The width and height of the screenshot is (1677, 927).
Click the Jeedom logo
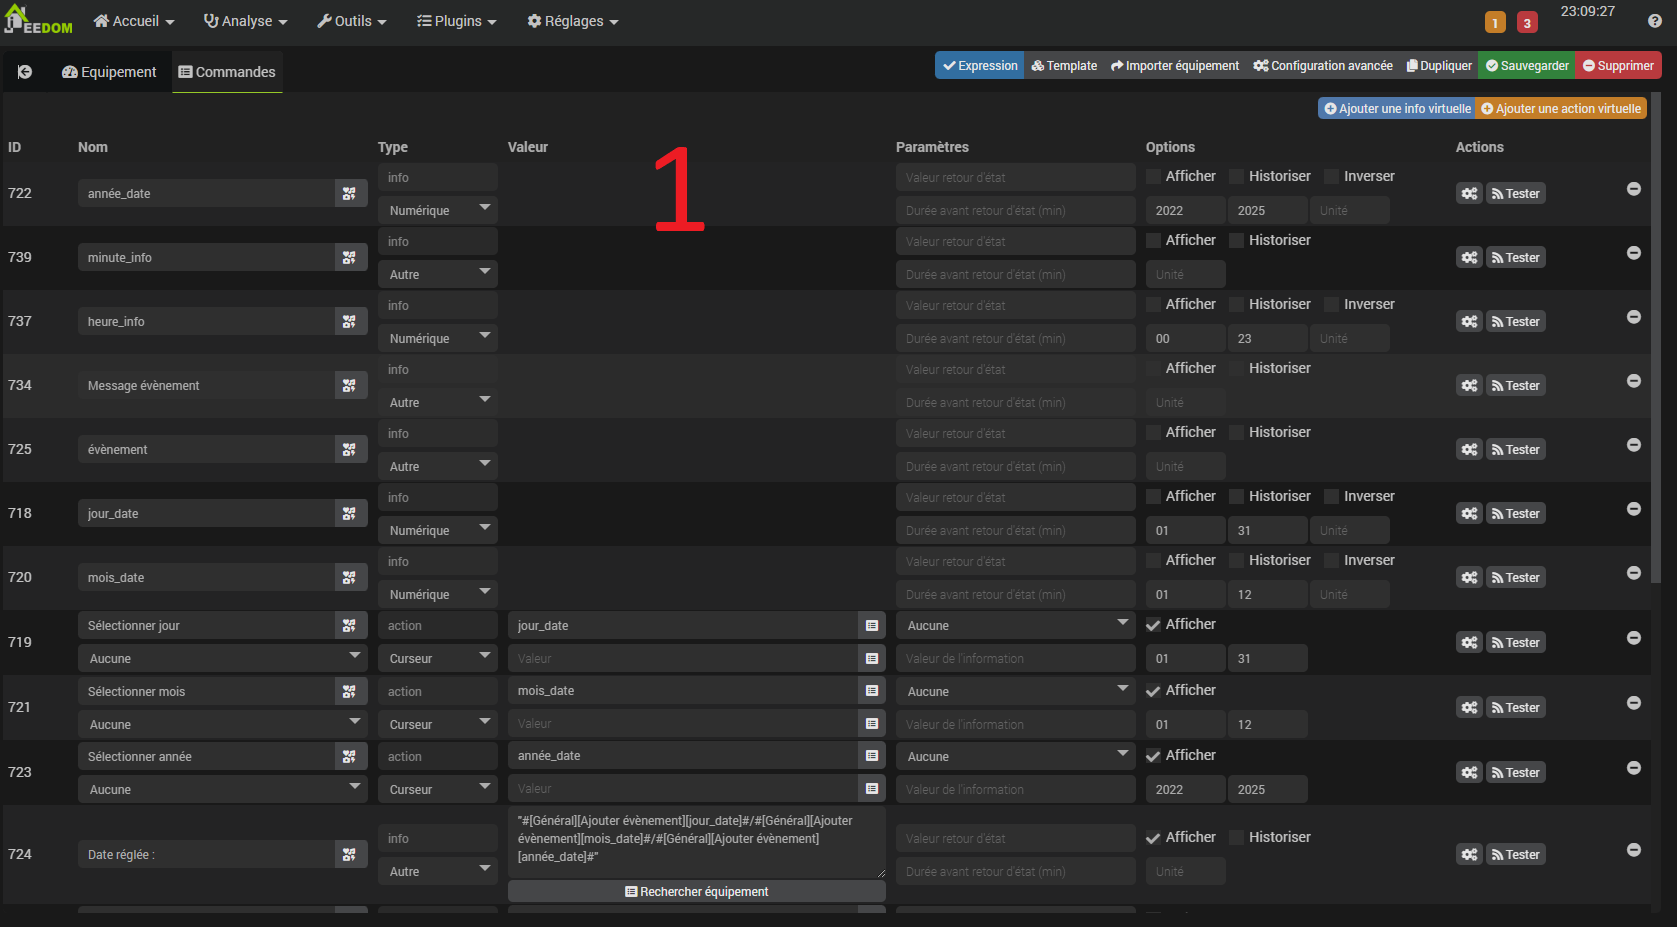coord(39,21)
